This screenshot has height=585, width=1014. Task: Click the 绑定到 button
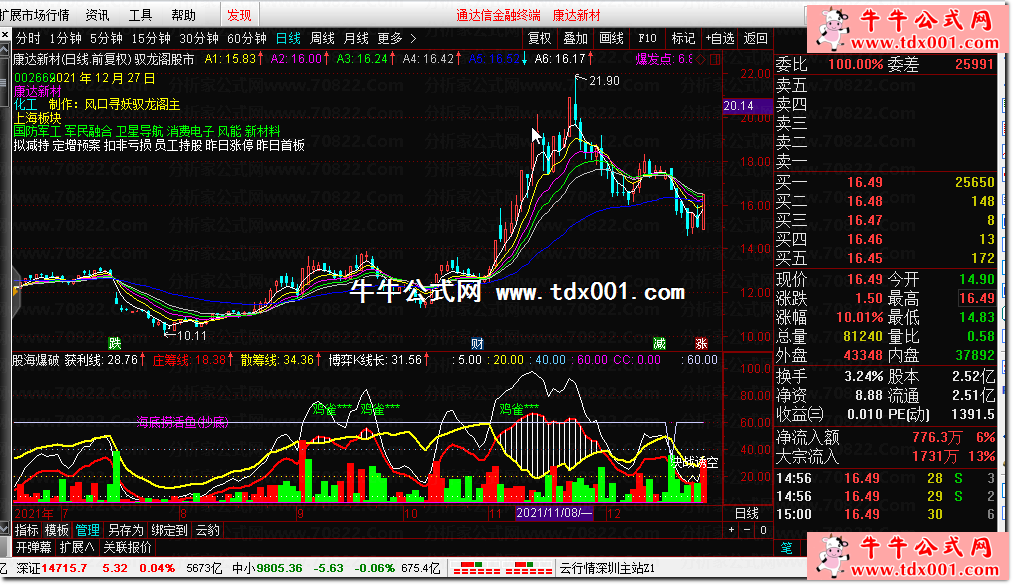(x=169, y=530)
